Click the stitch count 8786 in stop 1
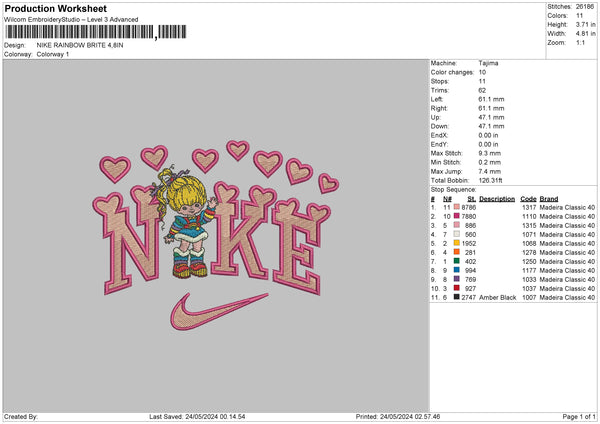Image resolution: width=600 pixels, height=424 pixels. [468, 207]
